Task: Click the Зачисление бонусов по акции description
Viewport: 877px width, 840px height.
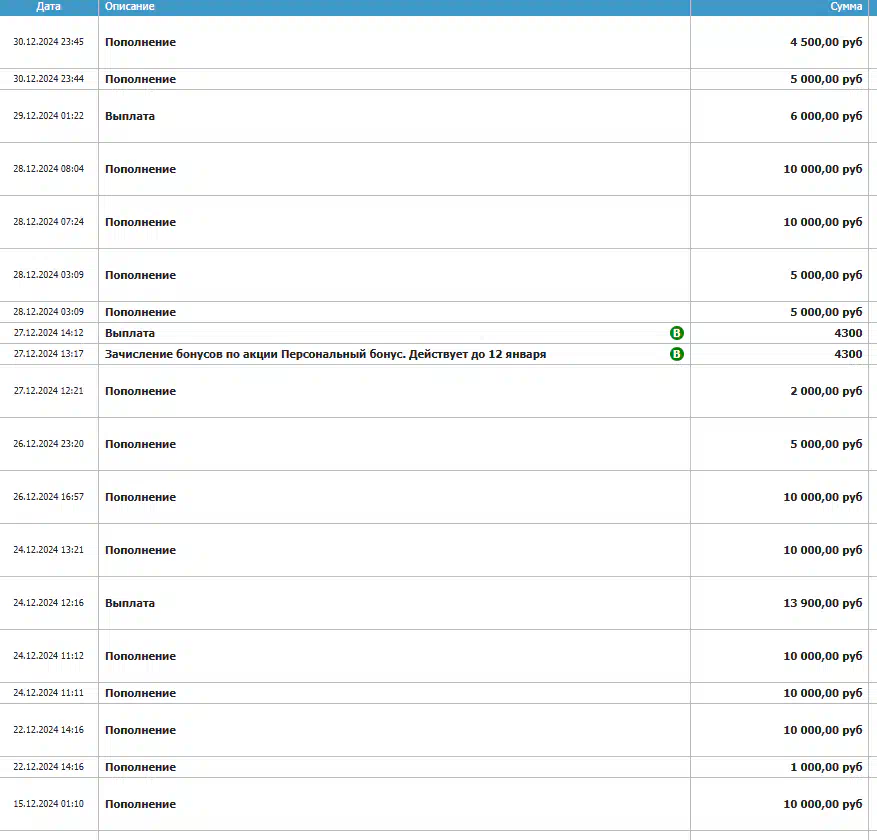Action: point(326,355)
